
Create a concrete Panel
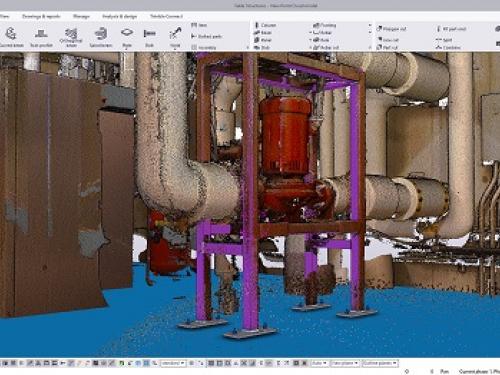point(263,40)
